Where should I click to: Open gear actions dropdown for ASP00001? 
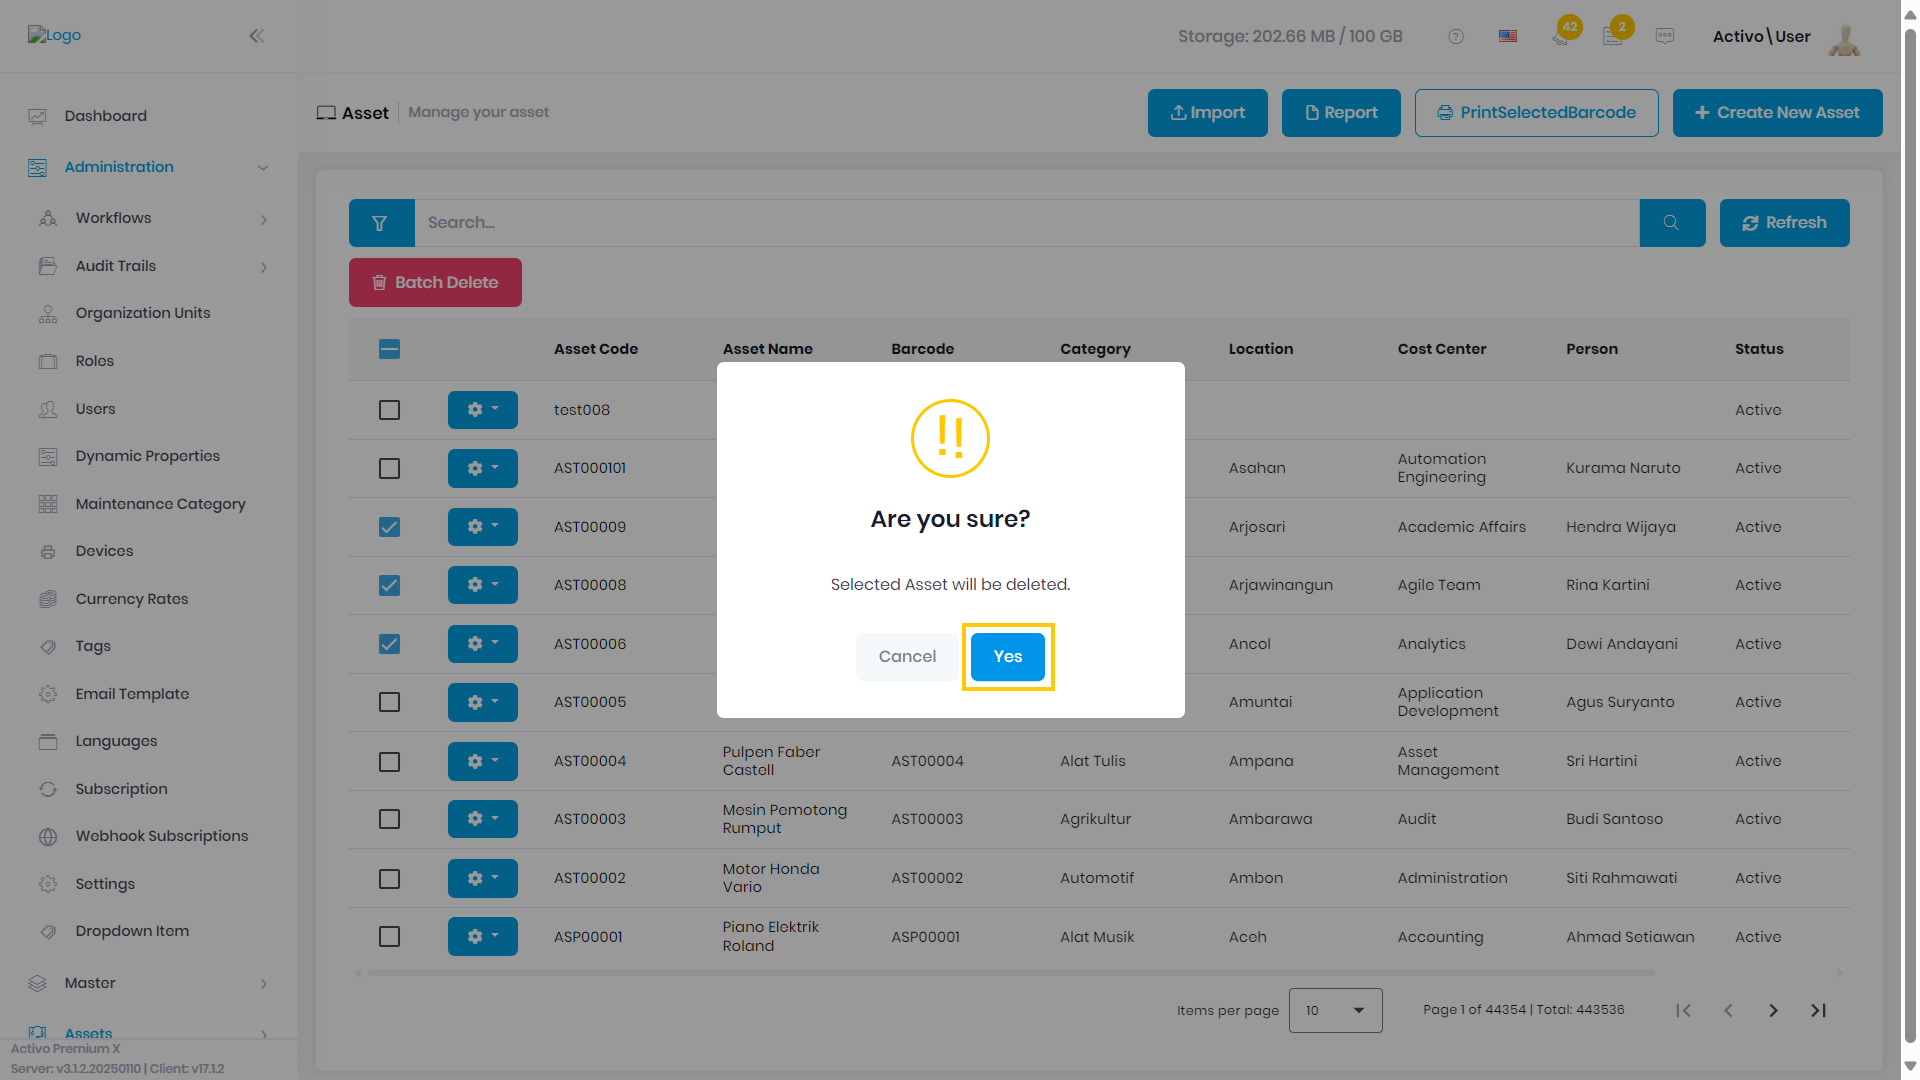pyautogui.click(x=483, y=936)
